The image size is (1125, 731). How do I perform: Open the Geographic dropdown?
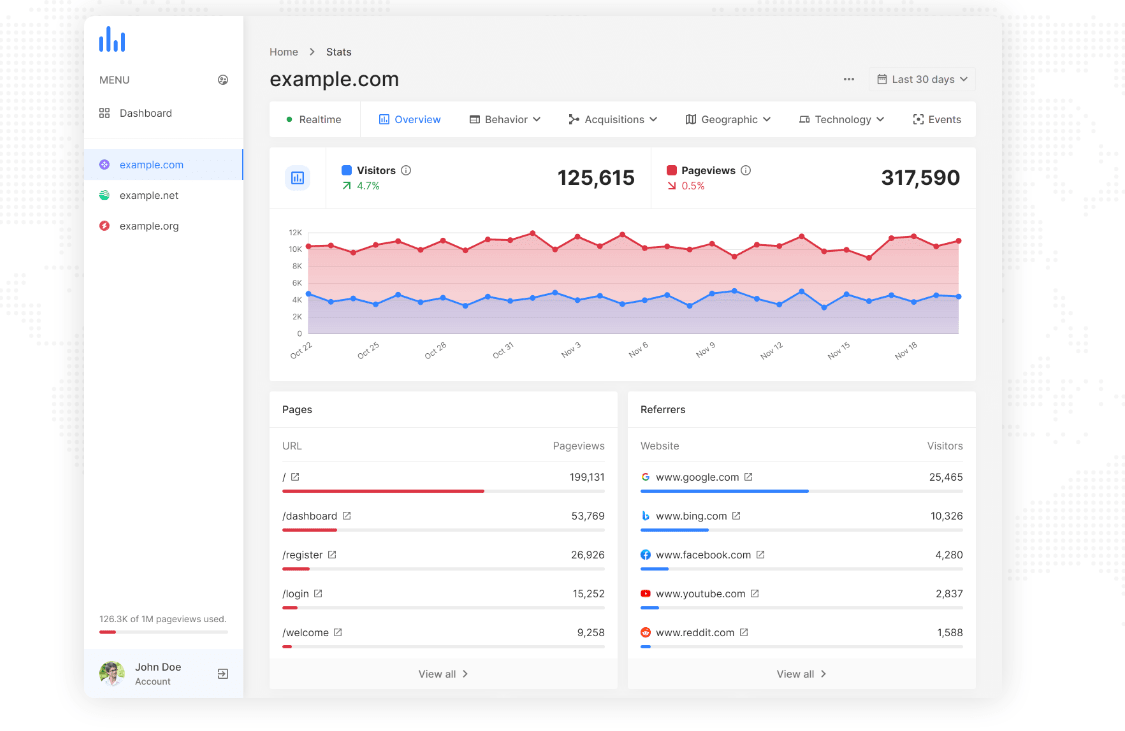coord(728,120)
